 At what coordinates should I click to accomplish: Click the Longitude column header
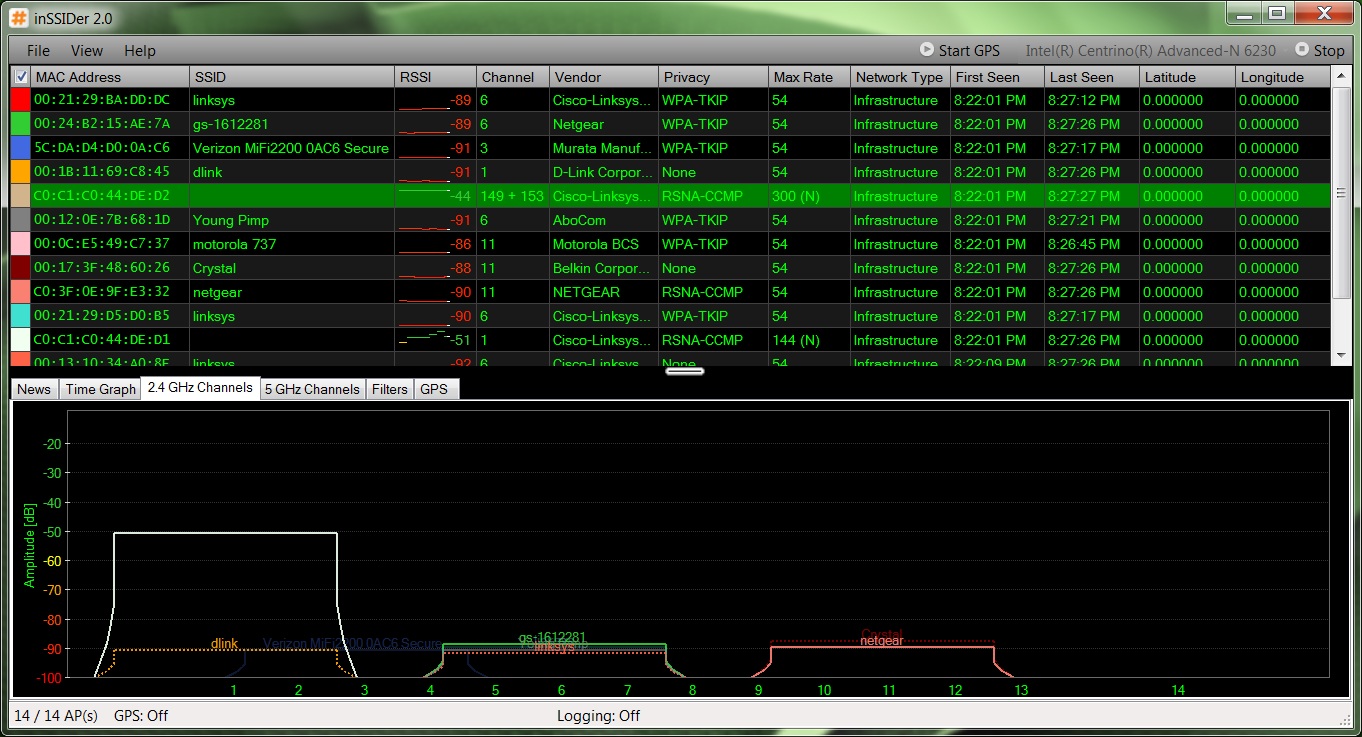(x=1283, y=77)
